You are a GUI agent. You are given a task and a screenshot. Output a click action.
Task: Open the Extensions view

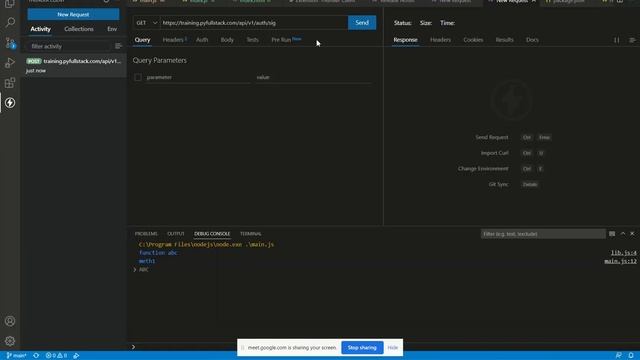coord(10,83)
